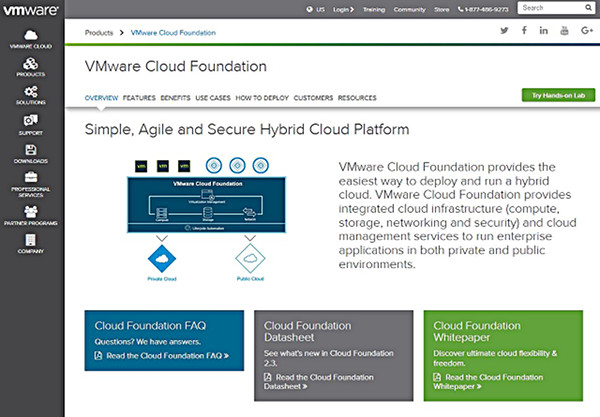Viewport: 600px width, 417px height.
Task: Share on LinkedIn icon
Action: point(543,30)
